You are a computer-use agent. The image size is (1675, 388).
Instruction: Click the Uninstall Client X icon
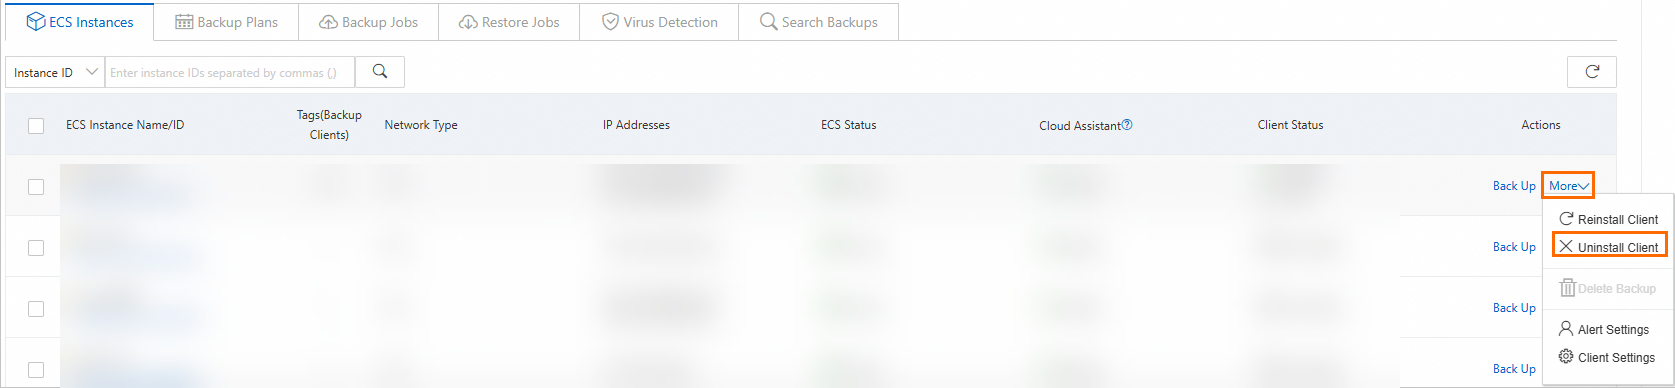[x=1566, y=246]
